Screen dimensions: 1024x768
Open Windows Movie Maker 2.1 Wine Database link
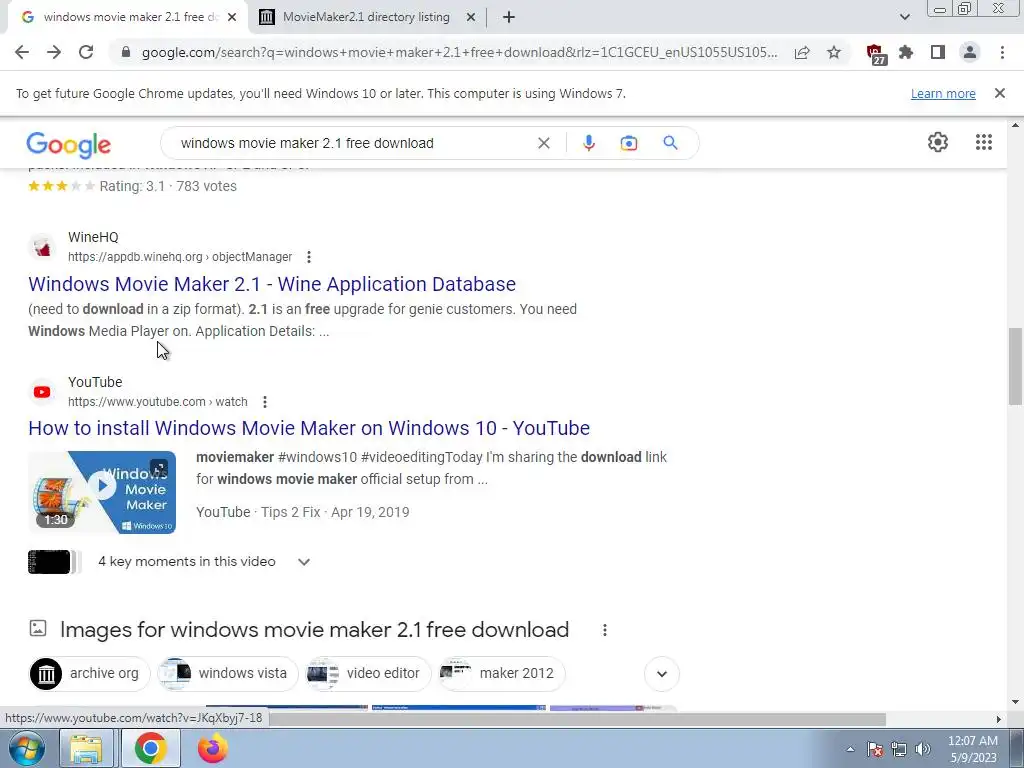click(x=272, y=284)
